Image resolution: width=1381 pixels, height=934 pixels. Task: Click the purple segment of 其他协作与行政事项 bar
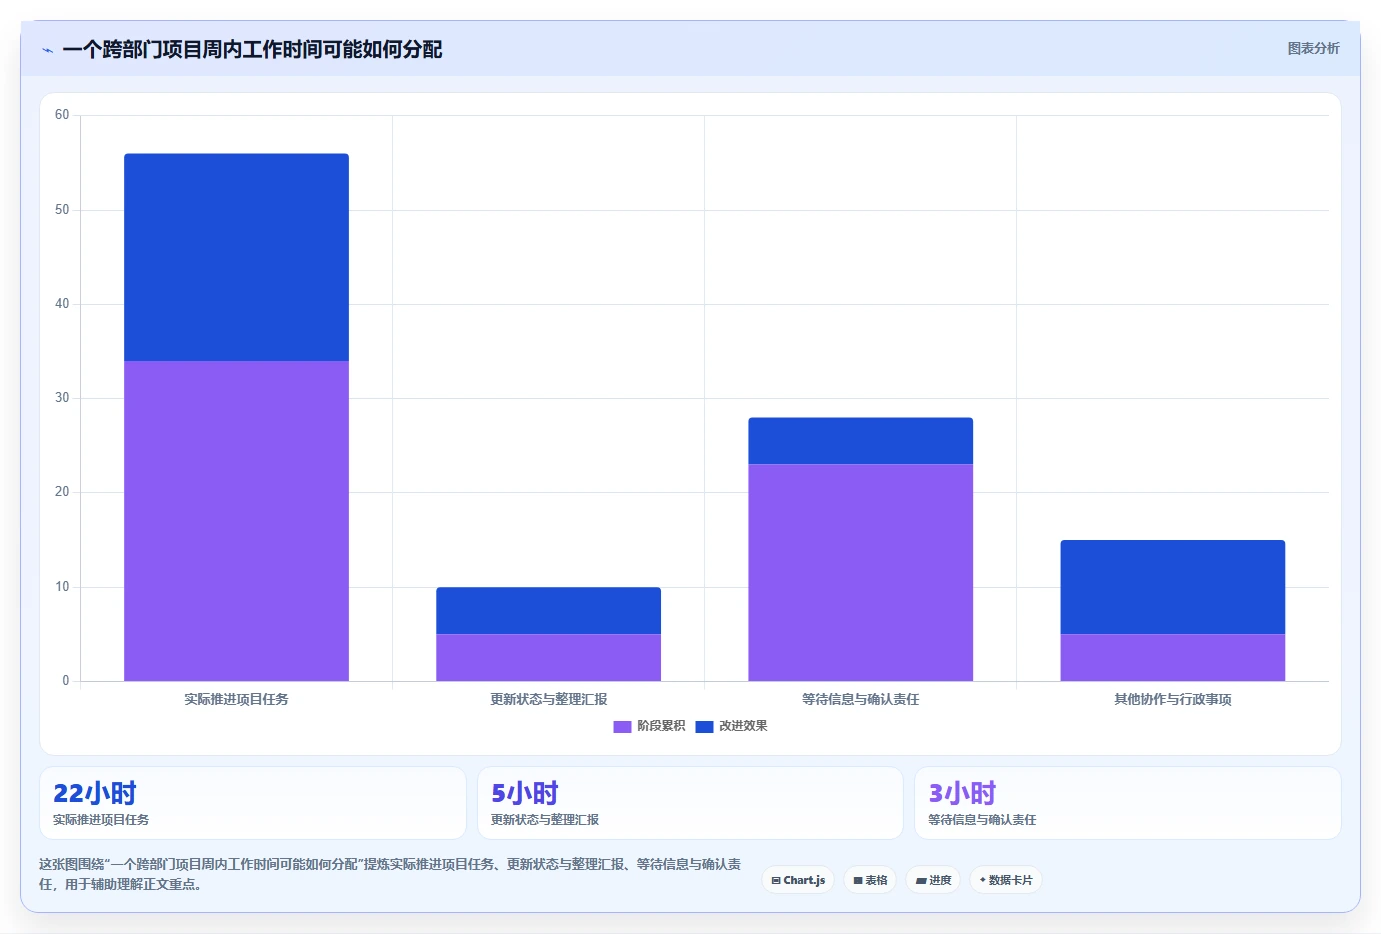(1172, 658)
